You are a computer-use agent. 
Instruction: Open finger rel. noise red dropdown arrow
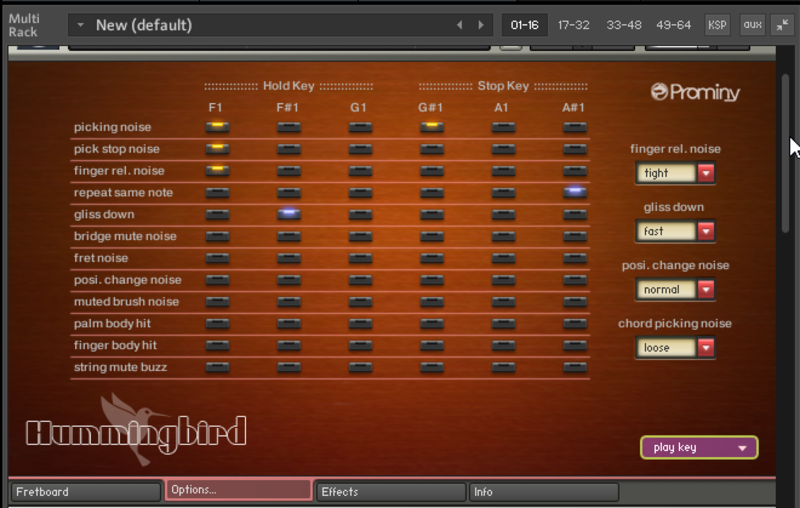click(706, 173)
